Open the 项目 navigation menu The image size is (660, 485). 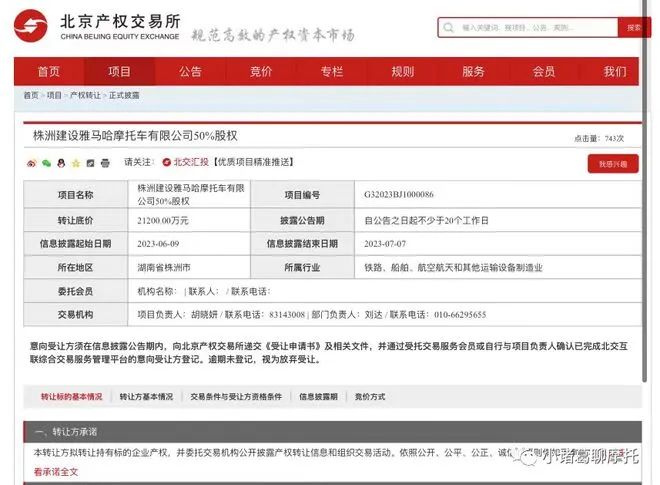pyautogui.click(x=120, y=72)
